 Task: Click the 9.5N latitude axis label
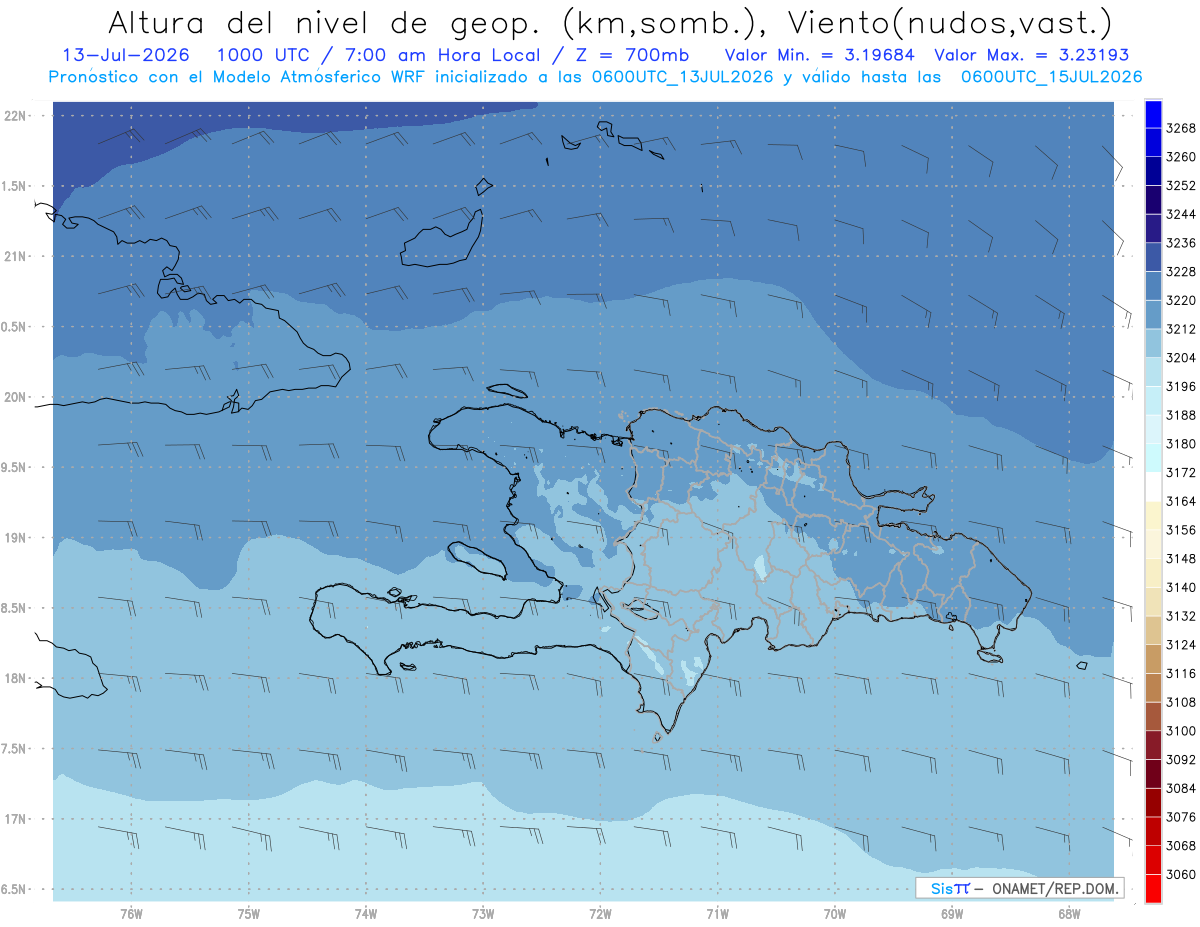click(x=15, y=468)
